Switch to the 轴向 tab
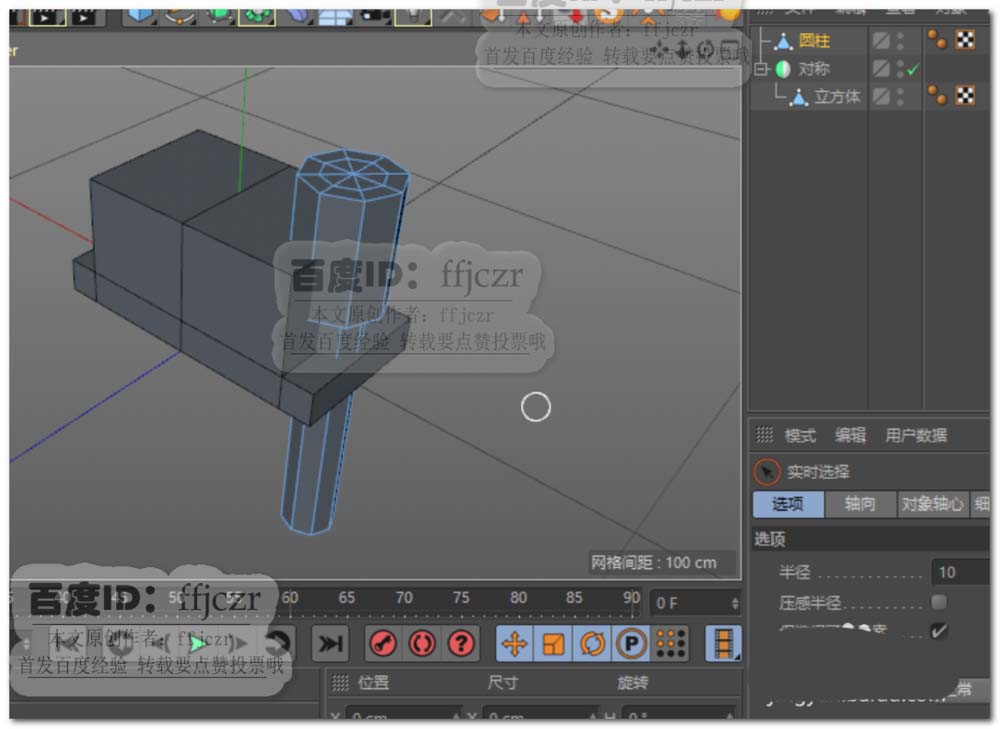 click(x=860, y=504)
